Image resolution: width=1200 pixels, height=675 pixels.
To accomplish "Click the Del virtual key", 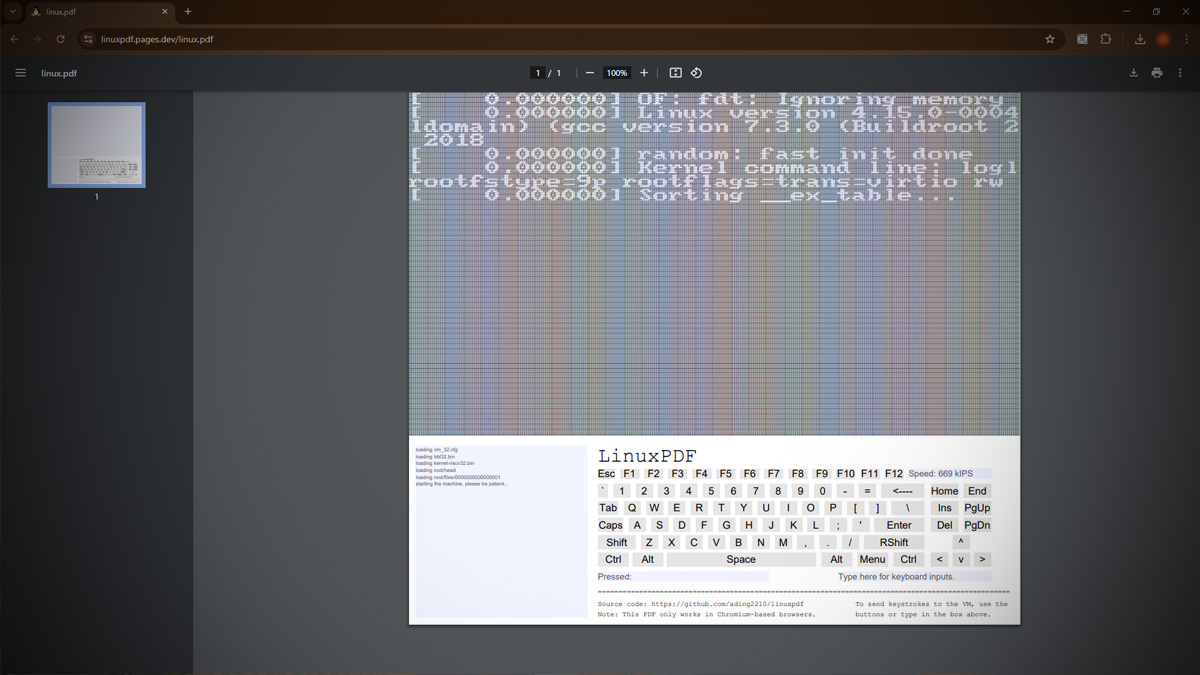I will coord(945,525).
